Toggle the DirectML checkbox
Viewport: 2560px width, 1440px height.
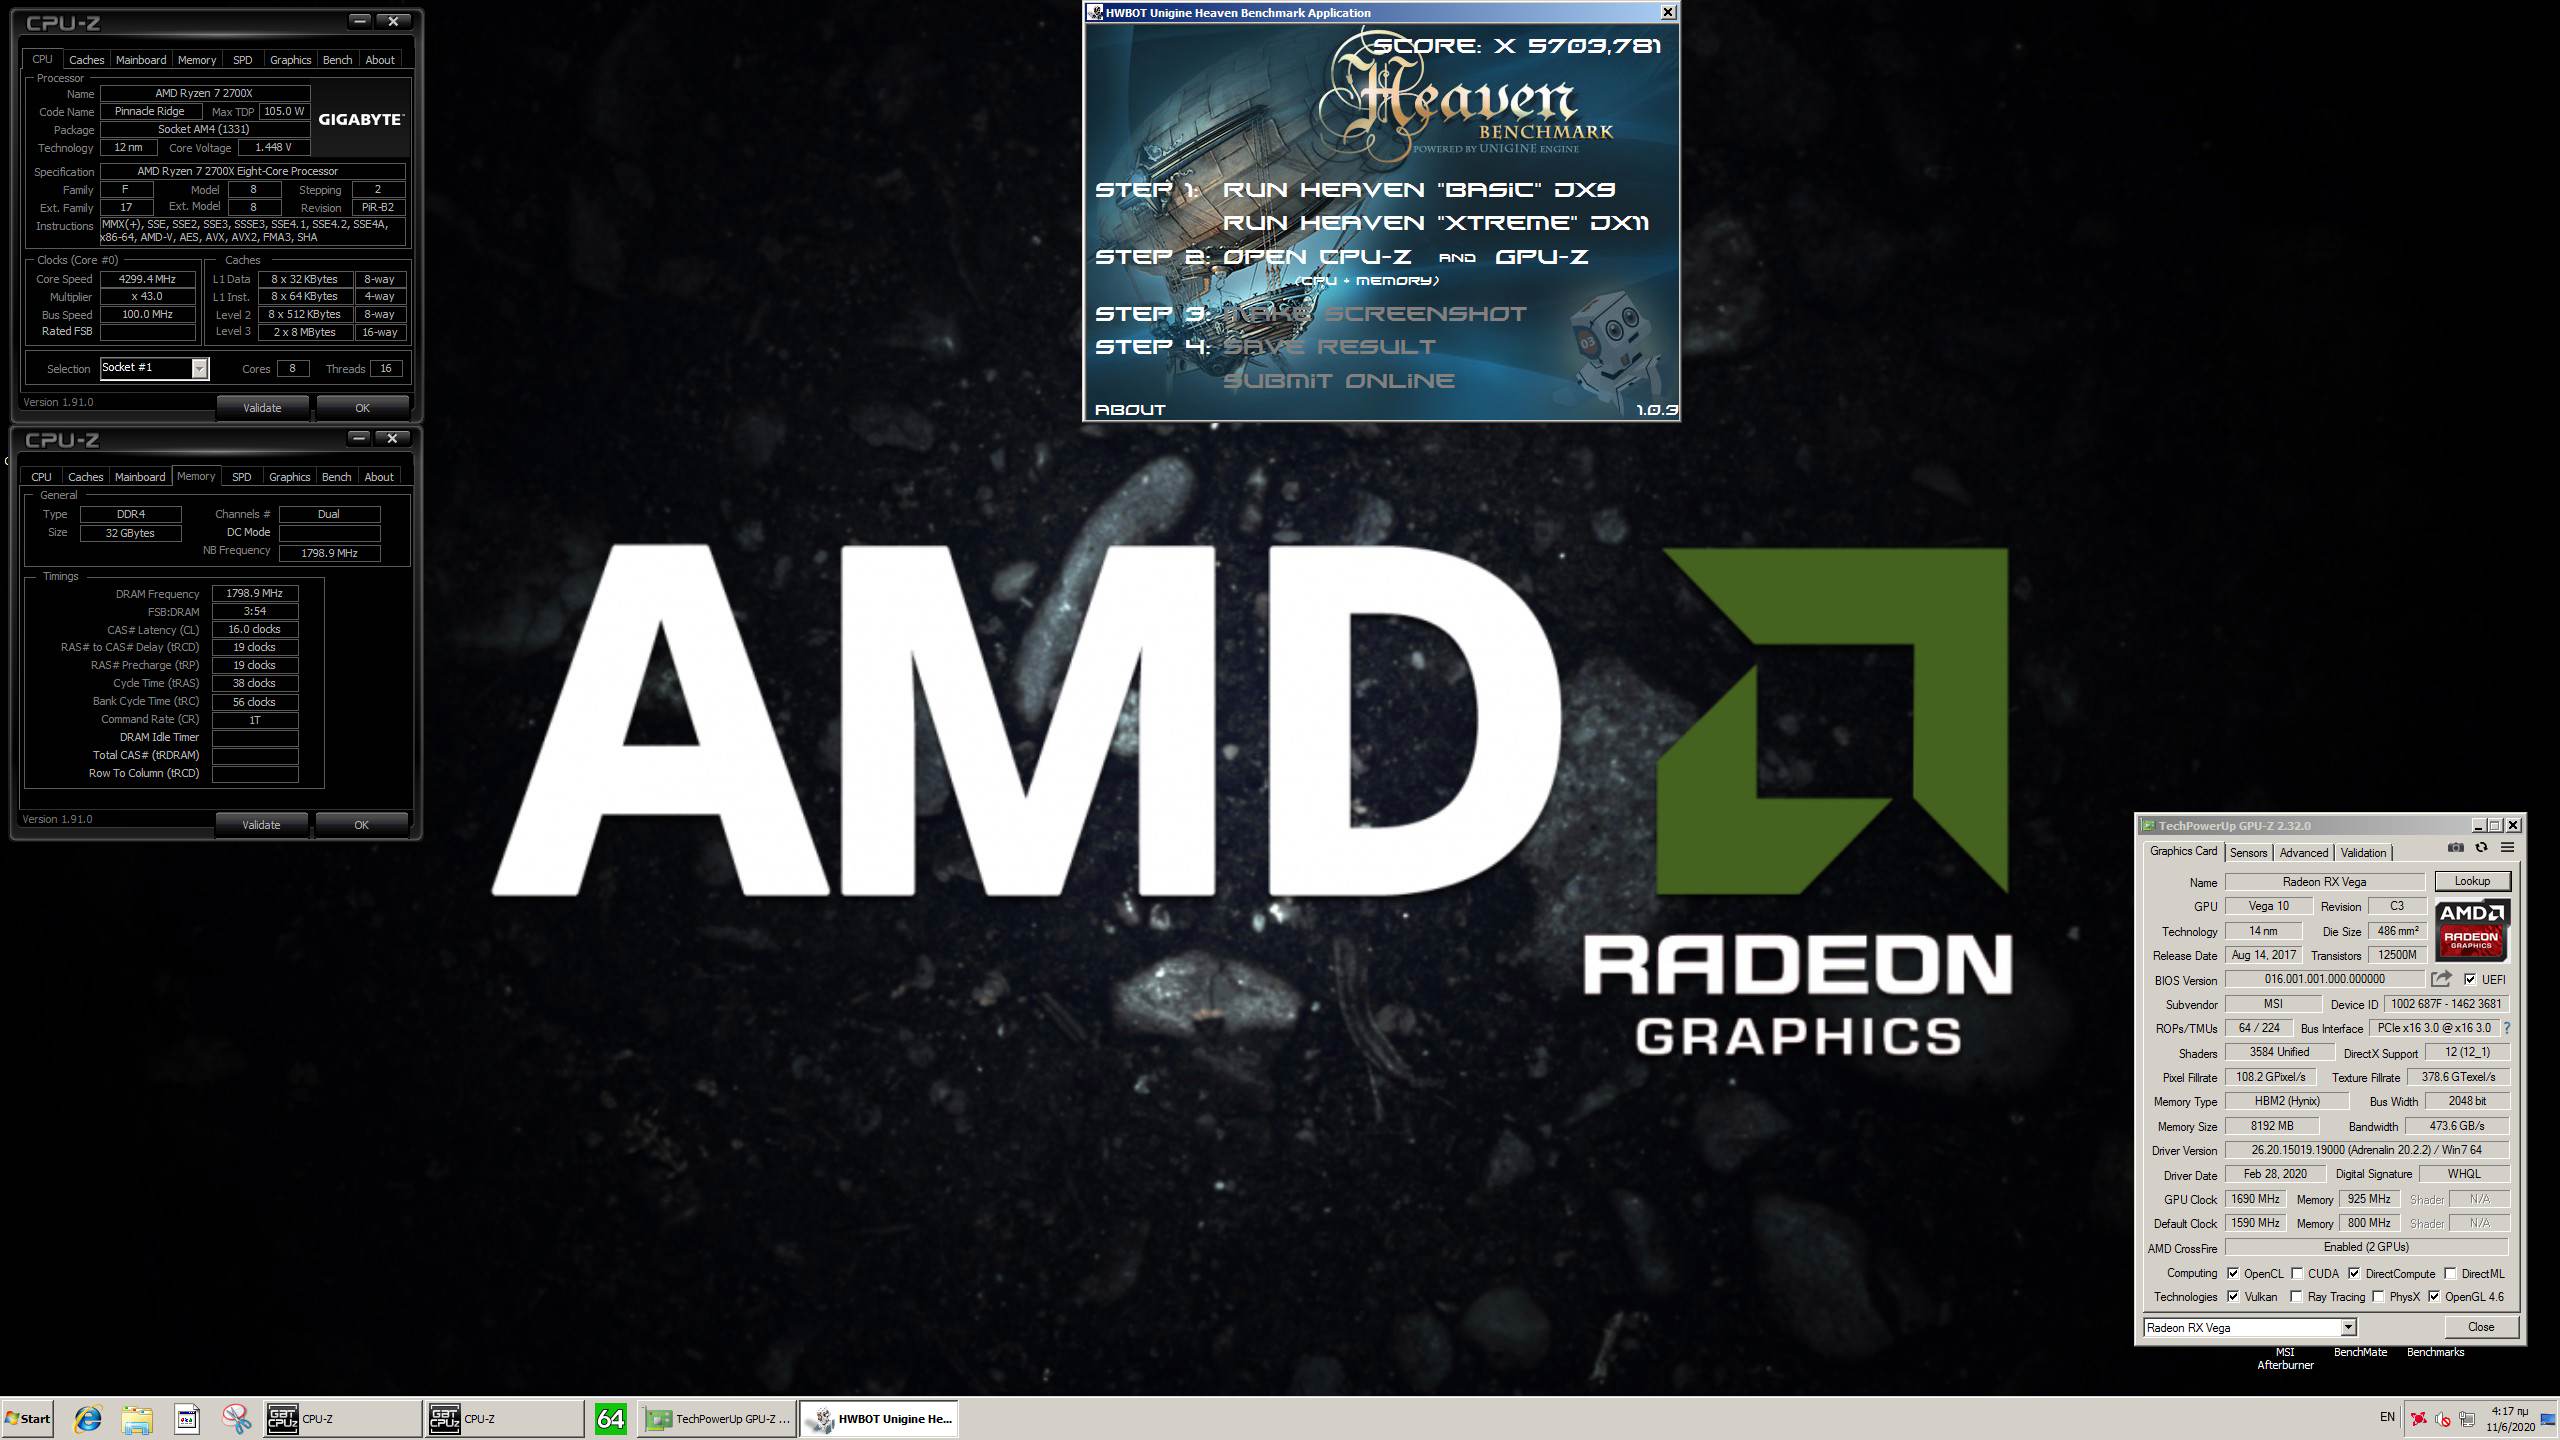pos(2450,1273)
